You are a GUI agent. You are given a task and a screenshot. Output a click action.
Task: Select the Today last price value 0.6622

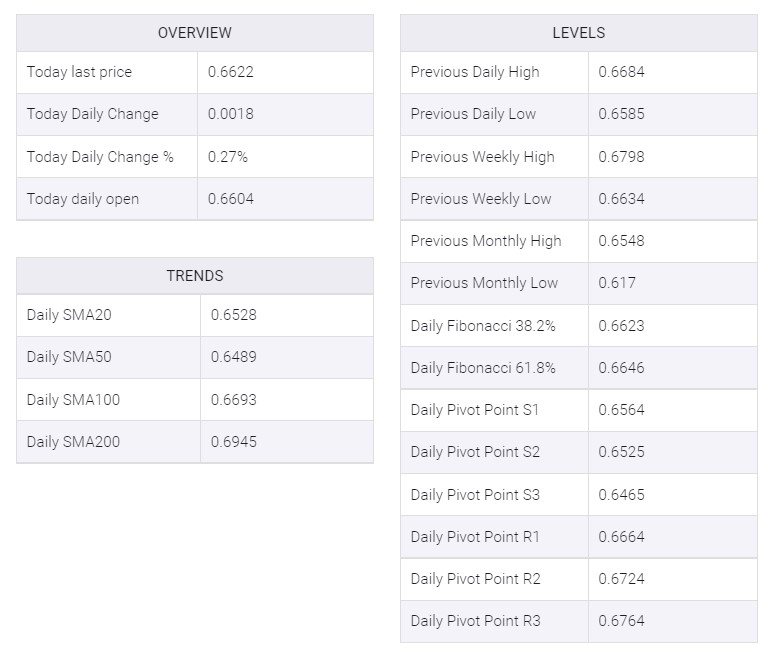point(231,72)
